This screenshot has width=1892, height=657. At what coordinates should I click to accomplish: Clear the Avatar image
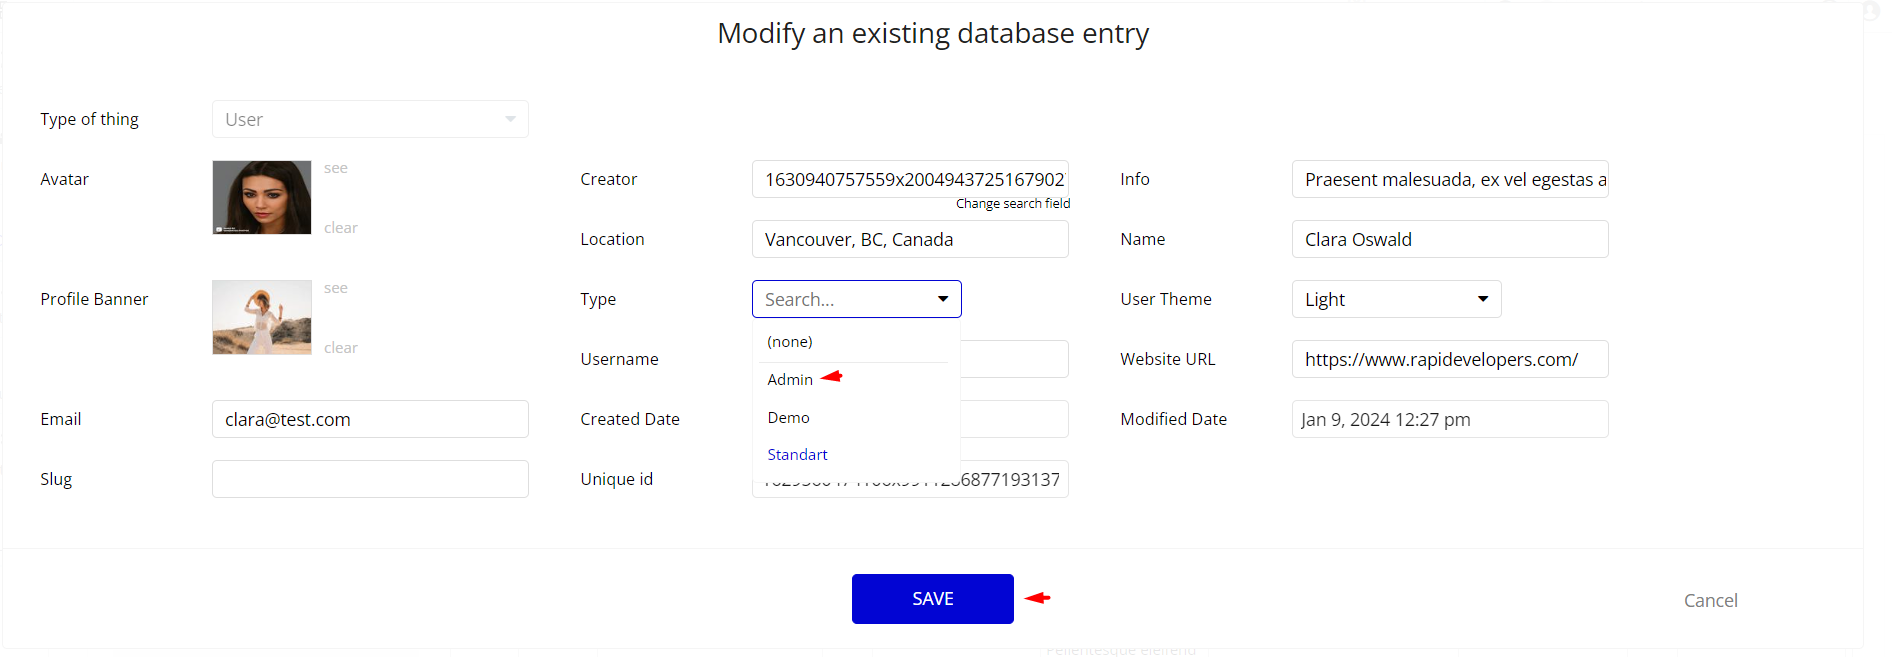[340, 228]
